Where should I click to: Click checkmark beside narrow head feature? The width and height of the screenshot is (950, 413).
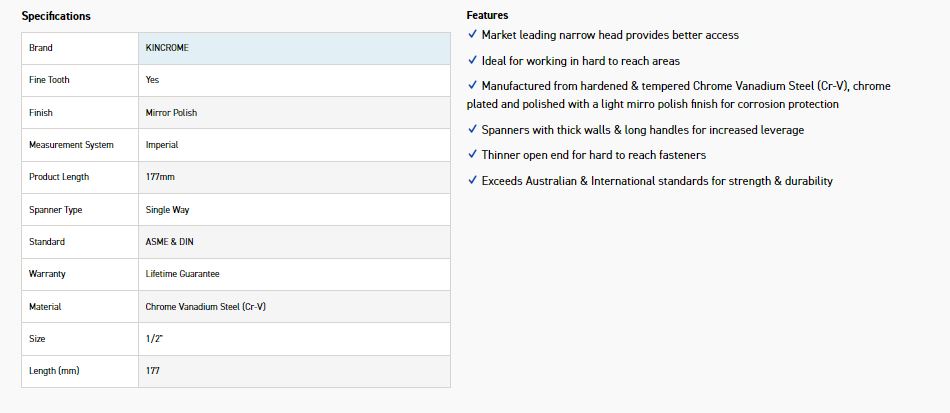pyautogui.click(x=472, y=35)
